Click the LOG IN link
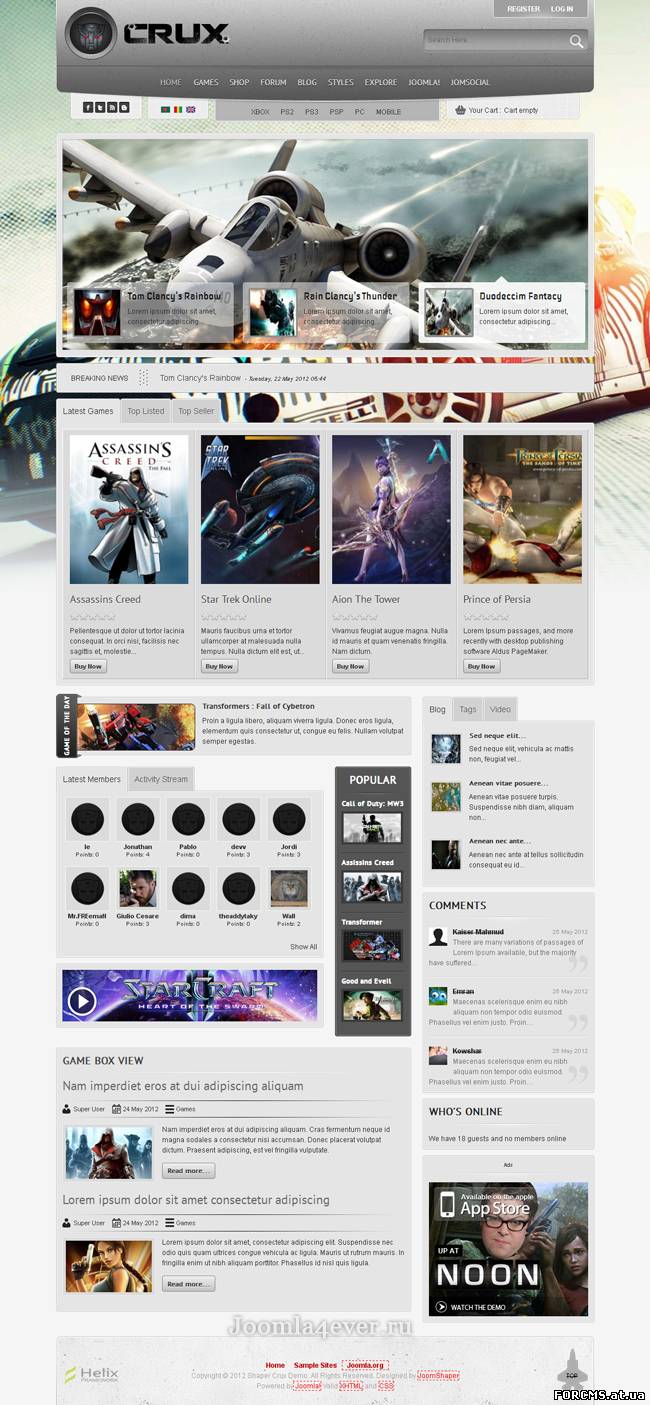 click(x=562, y=9)
